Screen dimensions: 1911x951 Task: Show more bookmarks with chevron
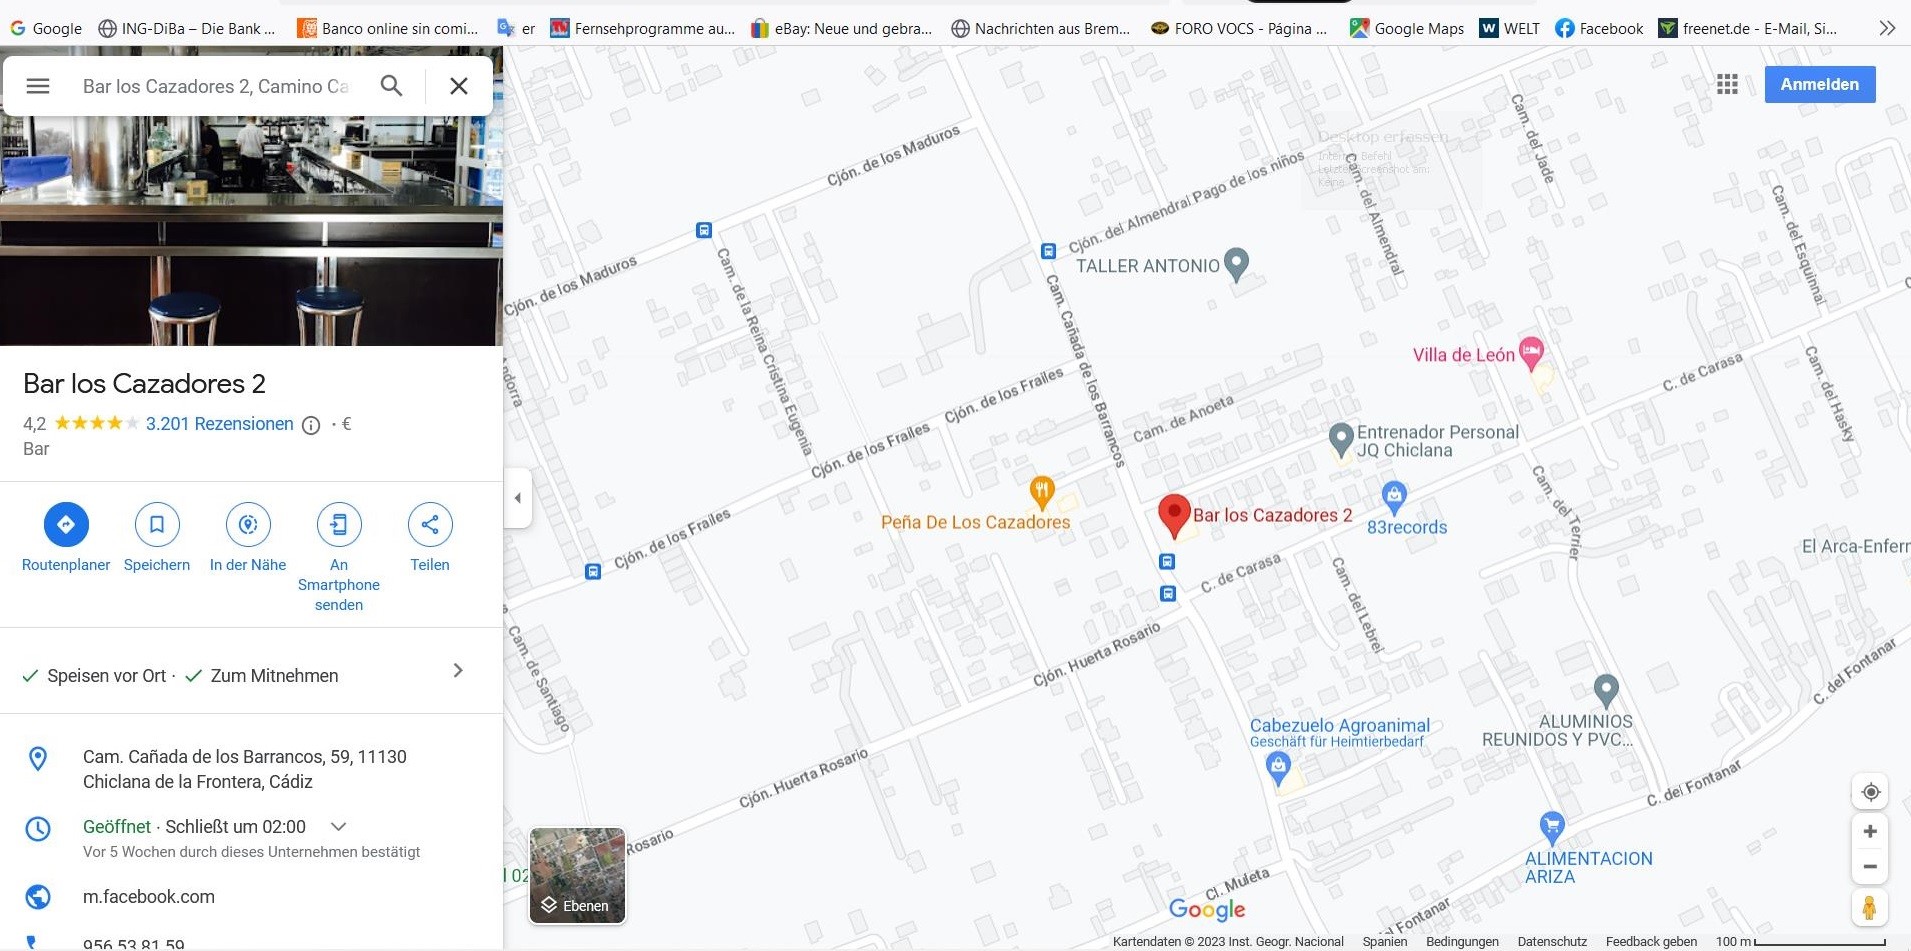1886,28
